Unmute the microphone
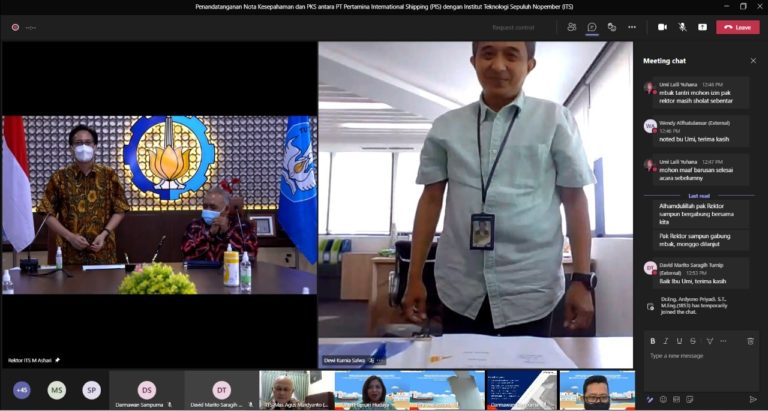768x411 pixels. (x=682, y=27)
